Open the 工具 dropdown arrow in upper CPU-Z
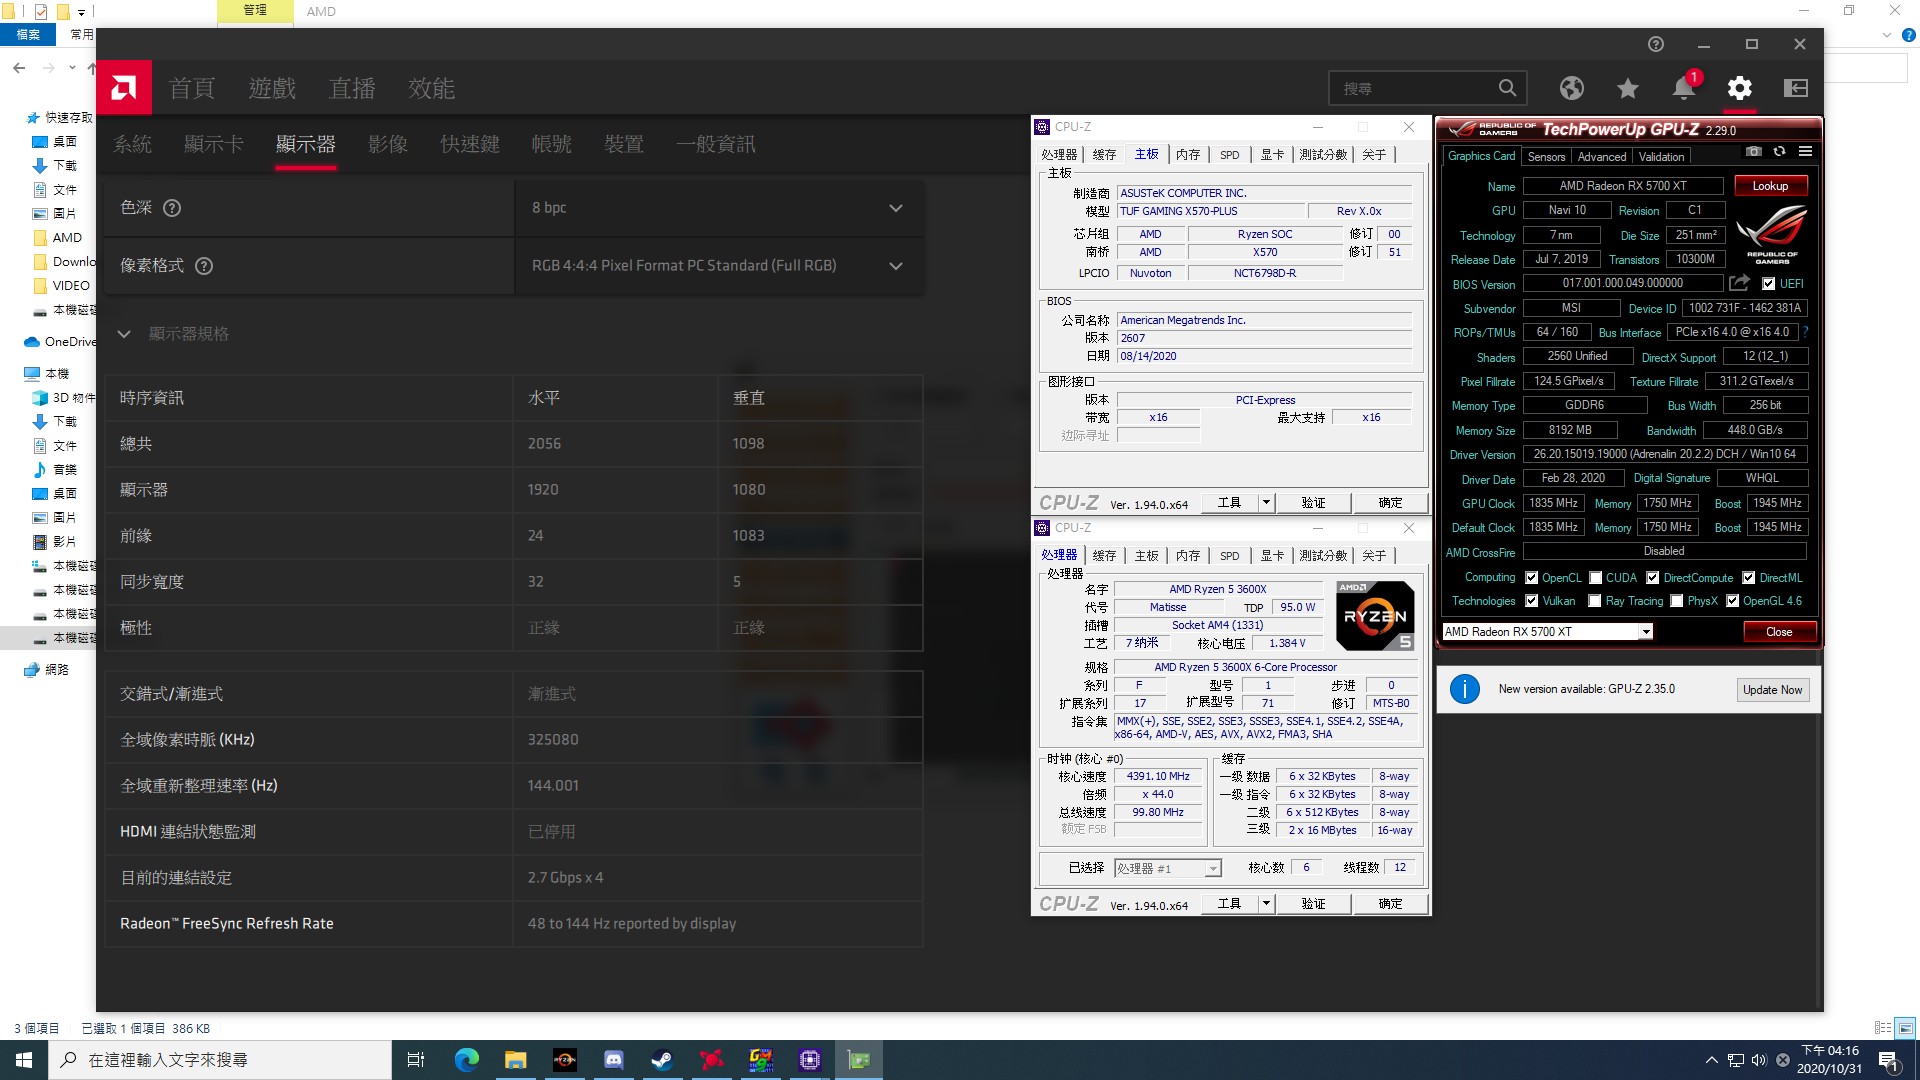 [x=1266, y=503]
